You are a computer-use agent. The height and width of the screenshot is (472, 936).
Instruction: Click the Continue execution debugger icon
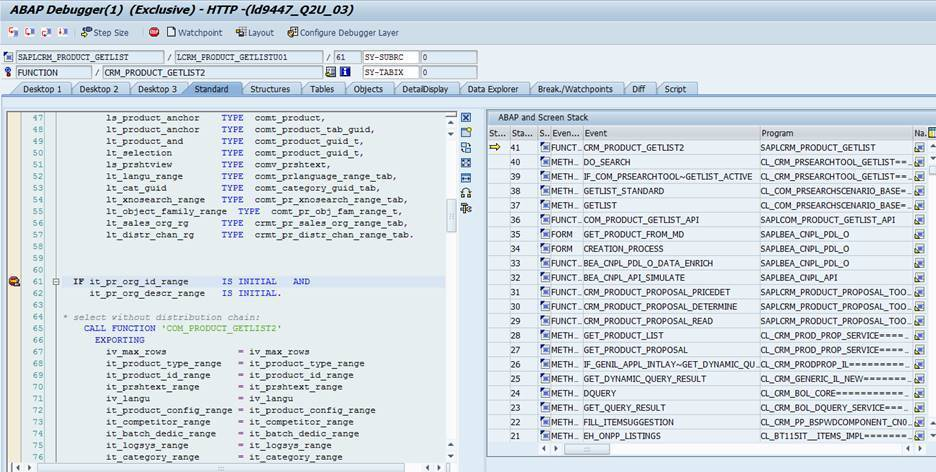click(63, 32)
